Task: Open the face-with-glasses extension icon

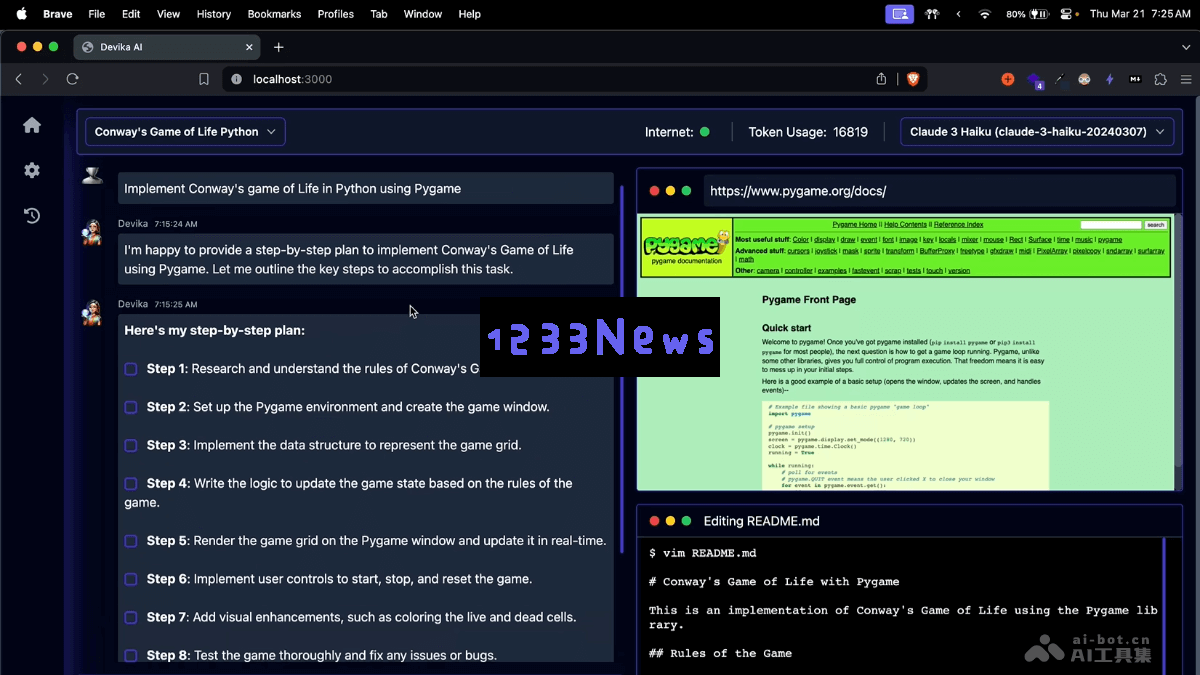Action: click(x=1084, y=79)
